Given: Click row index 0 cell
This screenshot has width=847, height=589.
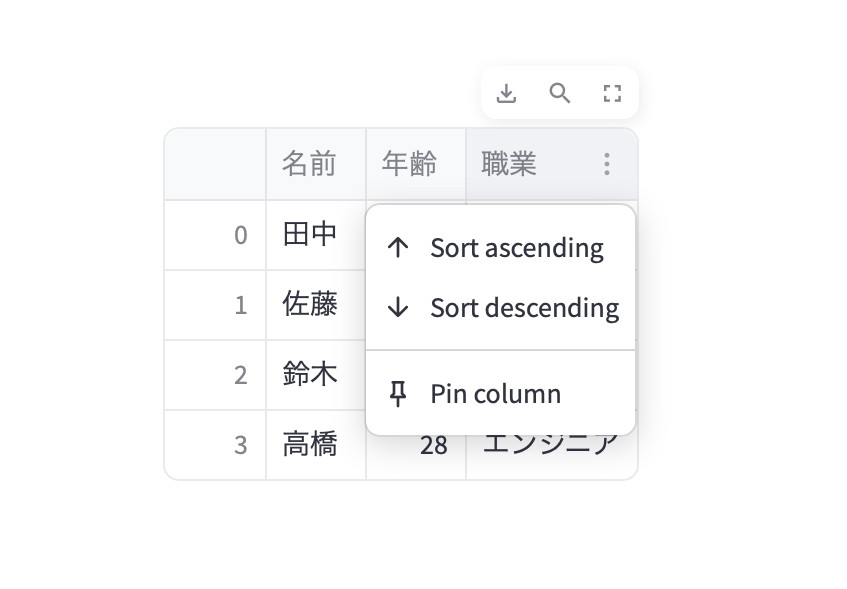Looking at the screenshot, I should pos(215,235).
